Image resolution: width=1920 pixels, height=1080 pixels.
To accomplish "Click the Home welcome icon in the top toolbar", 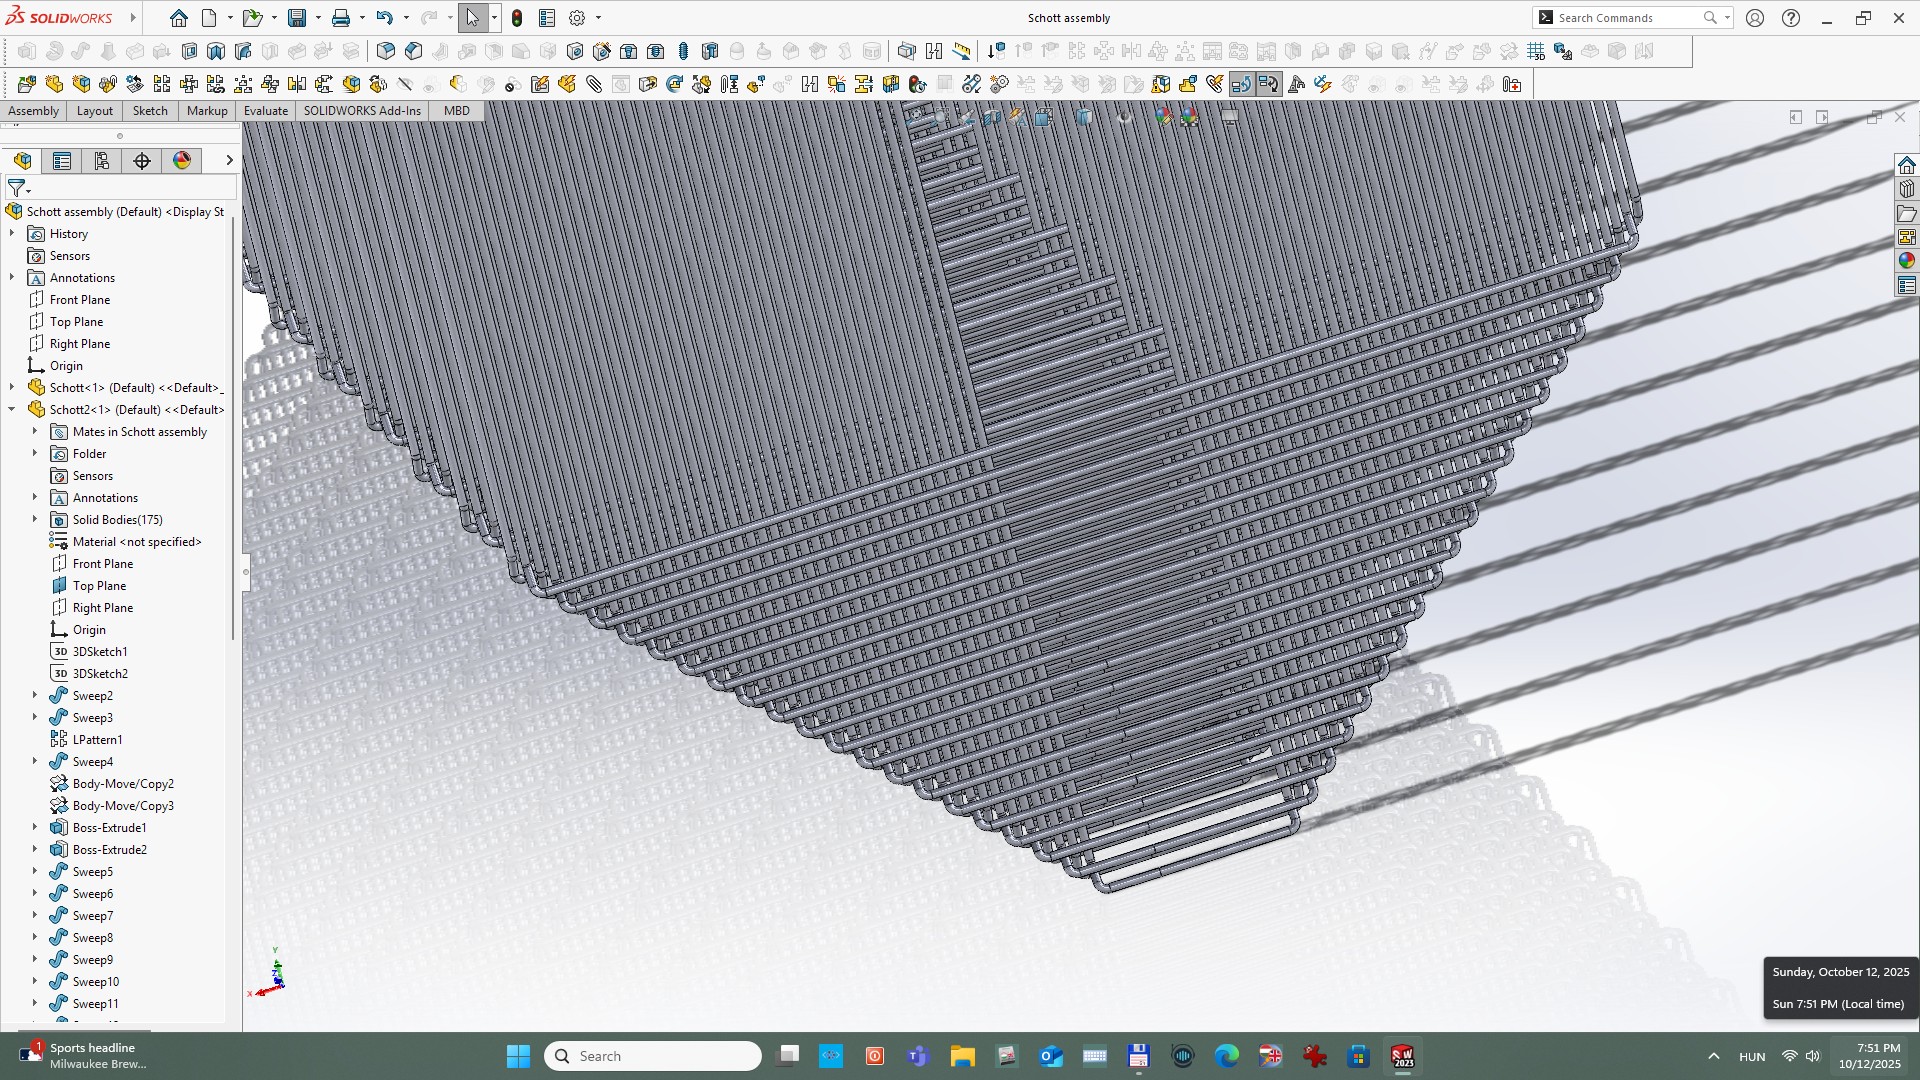I will pyautogui.click(x=178, y=18).
